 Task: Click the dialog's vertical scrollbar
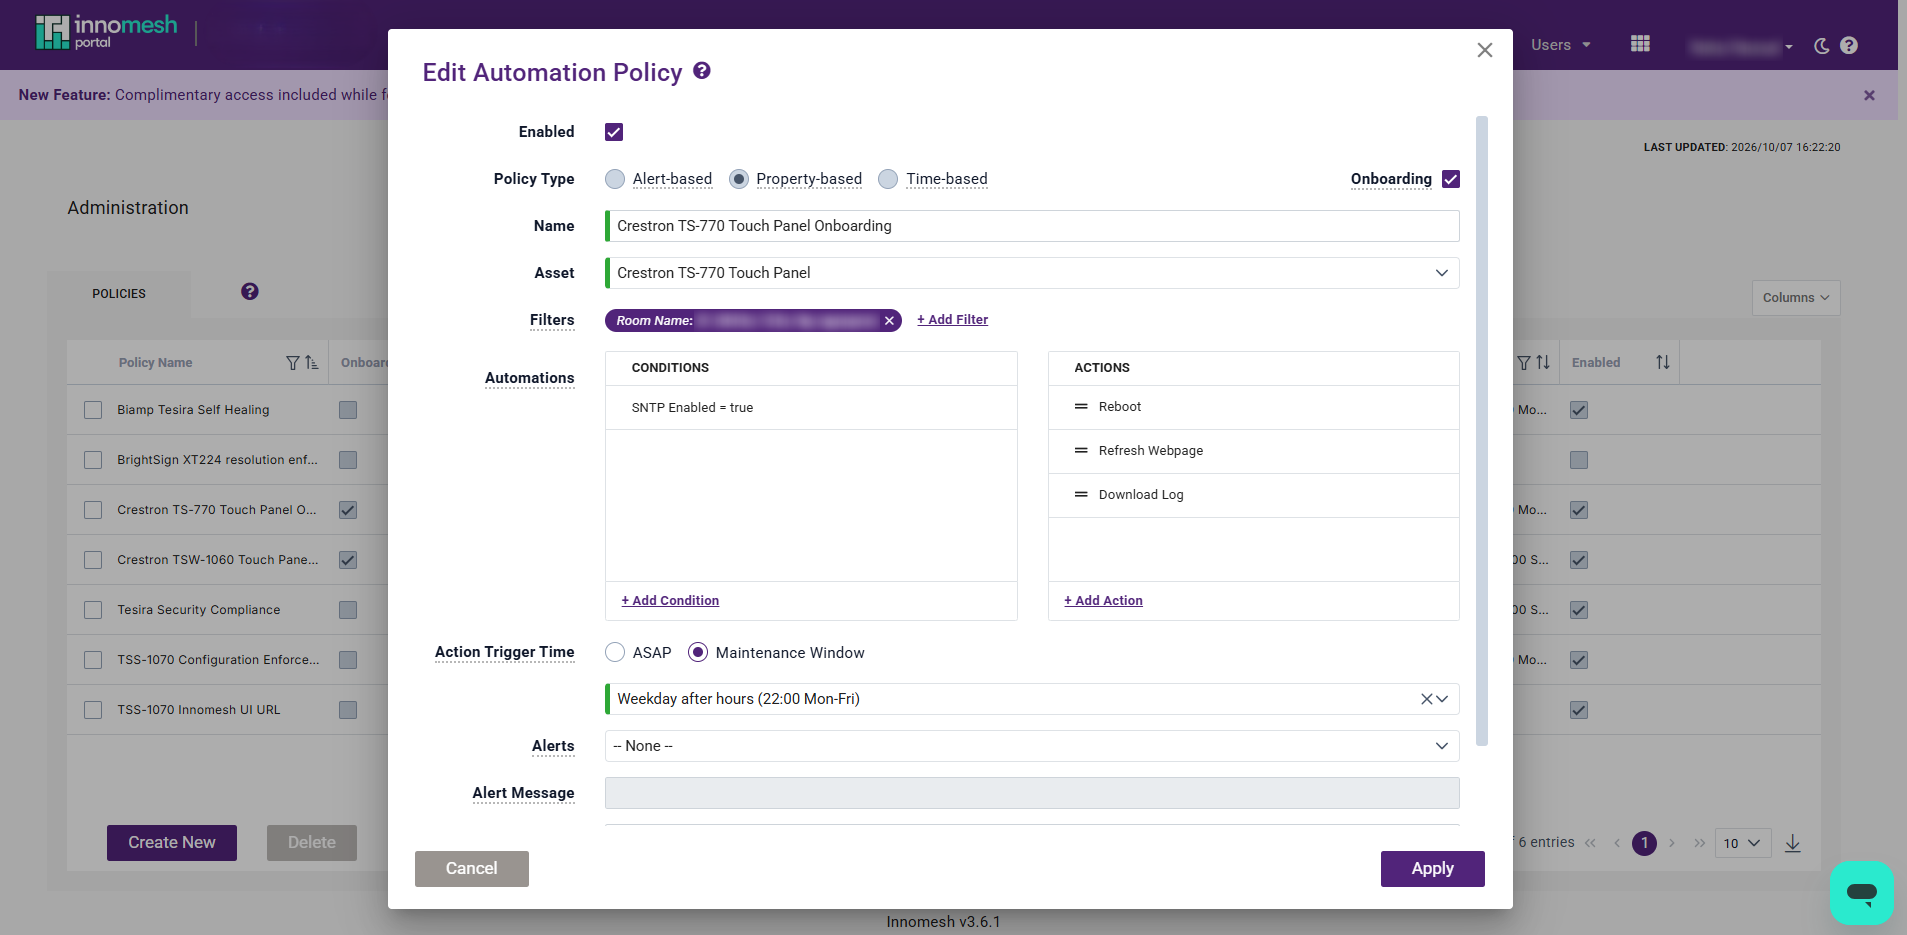(x=1482, y=430)
